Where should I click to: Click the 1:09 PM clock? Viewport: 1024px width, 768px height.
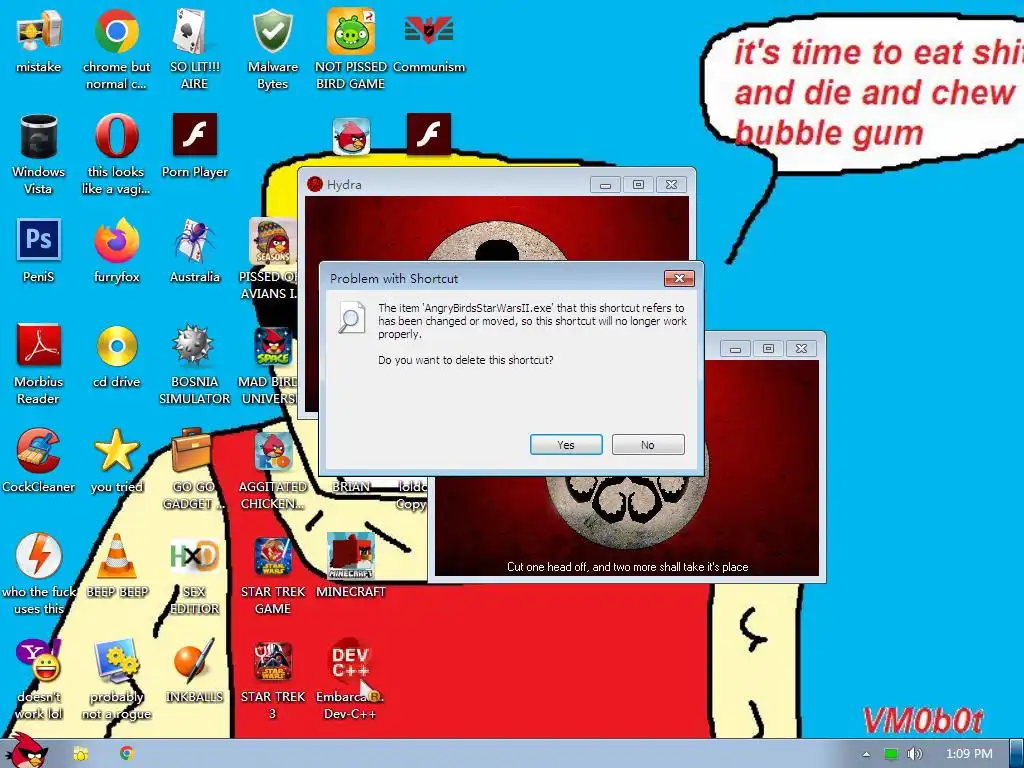pyautogui.click(x=969, y=754)
